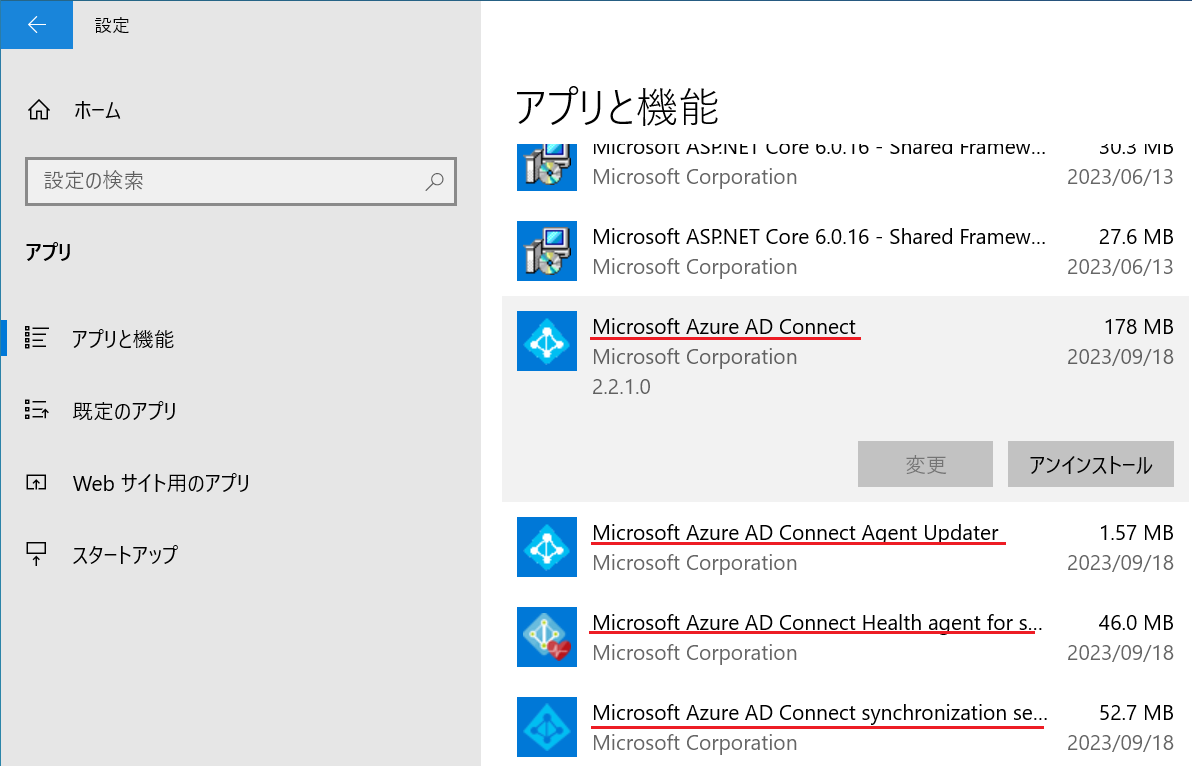Click inside the 設定の検索 search field
Screen dimensions: 1192x766
click(240, 181)
